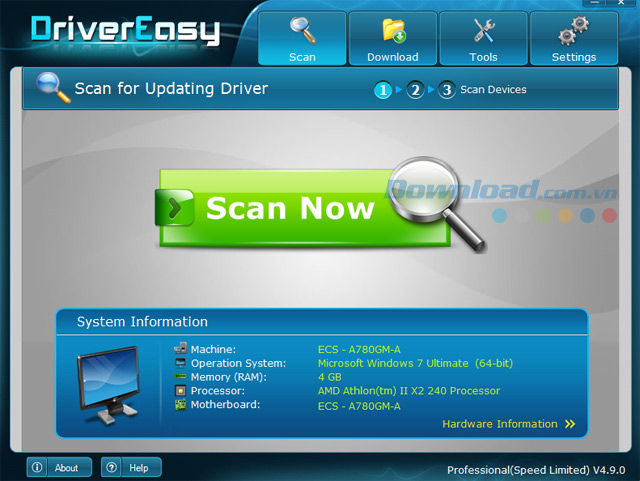Switch to the Download tab
This screenshot has height=481, width=640.
393,38
